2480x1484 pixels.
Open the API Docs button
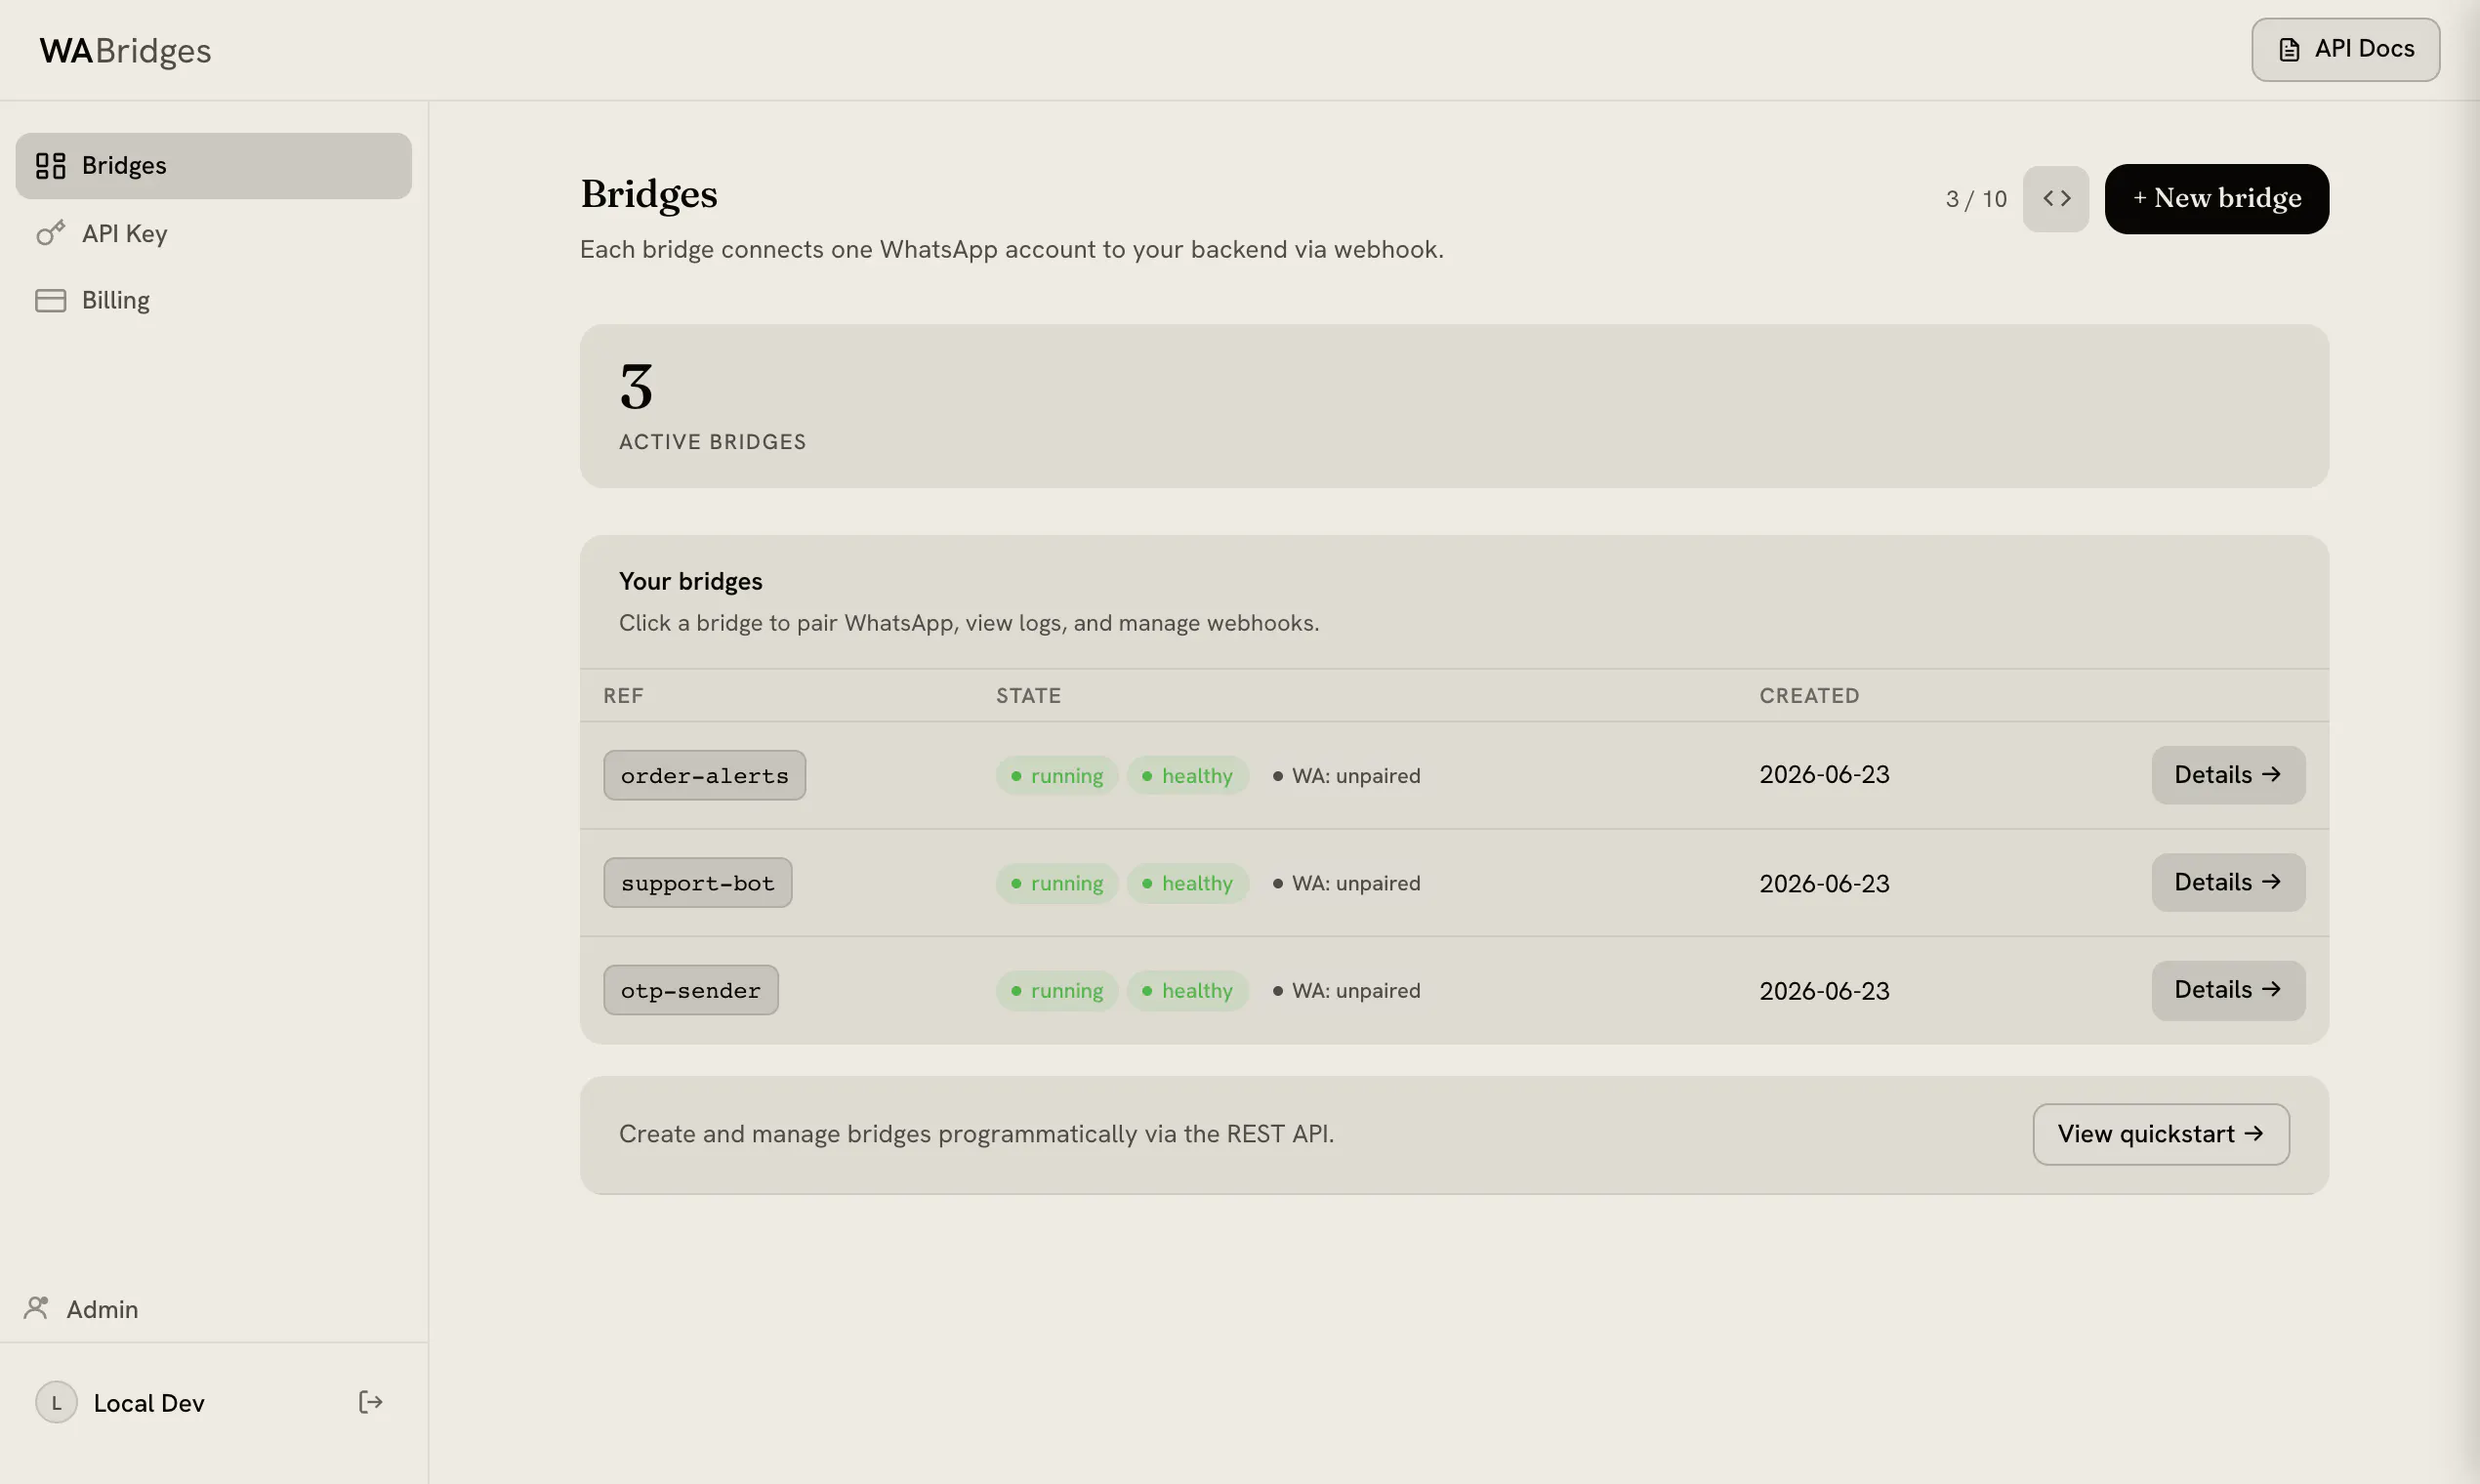2345,49
